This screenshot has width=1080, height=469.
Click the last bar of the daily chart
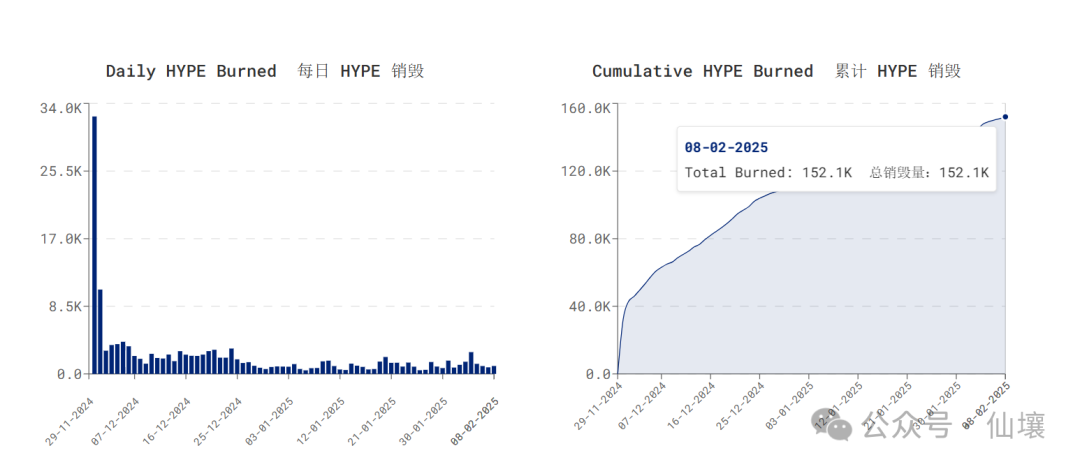(493, 369)
